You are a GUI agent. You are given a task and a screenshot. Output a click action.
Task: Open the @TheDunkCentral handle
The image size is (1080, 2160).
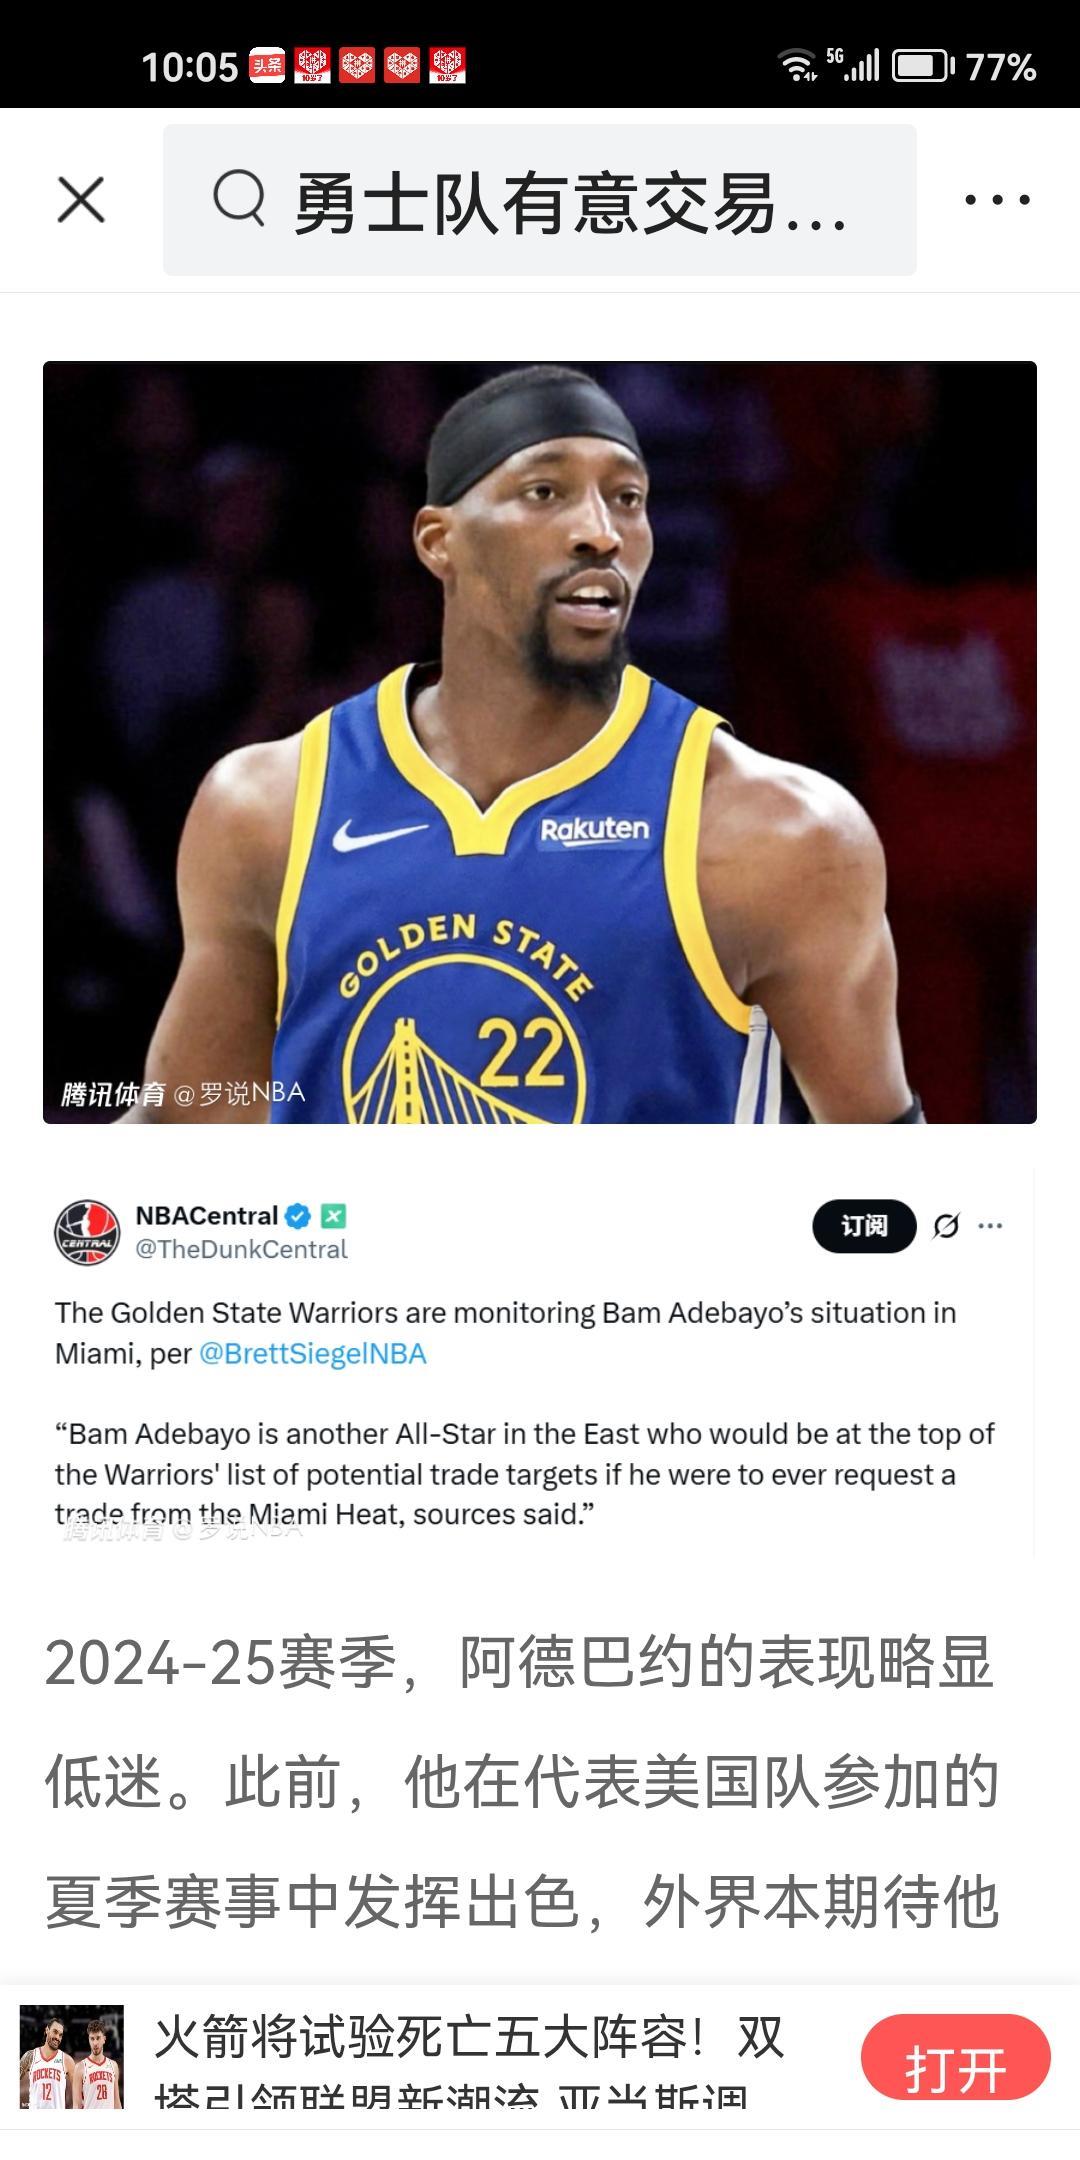click(241, 1249)
